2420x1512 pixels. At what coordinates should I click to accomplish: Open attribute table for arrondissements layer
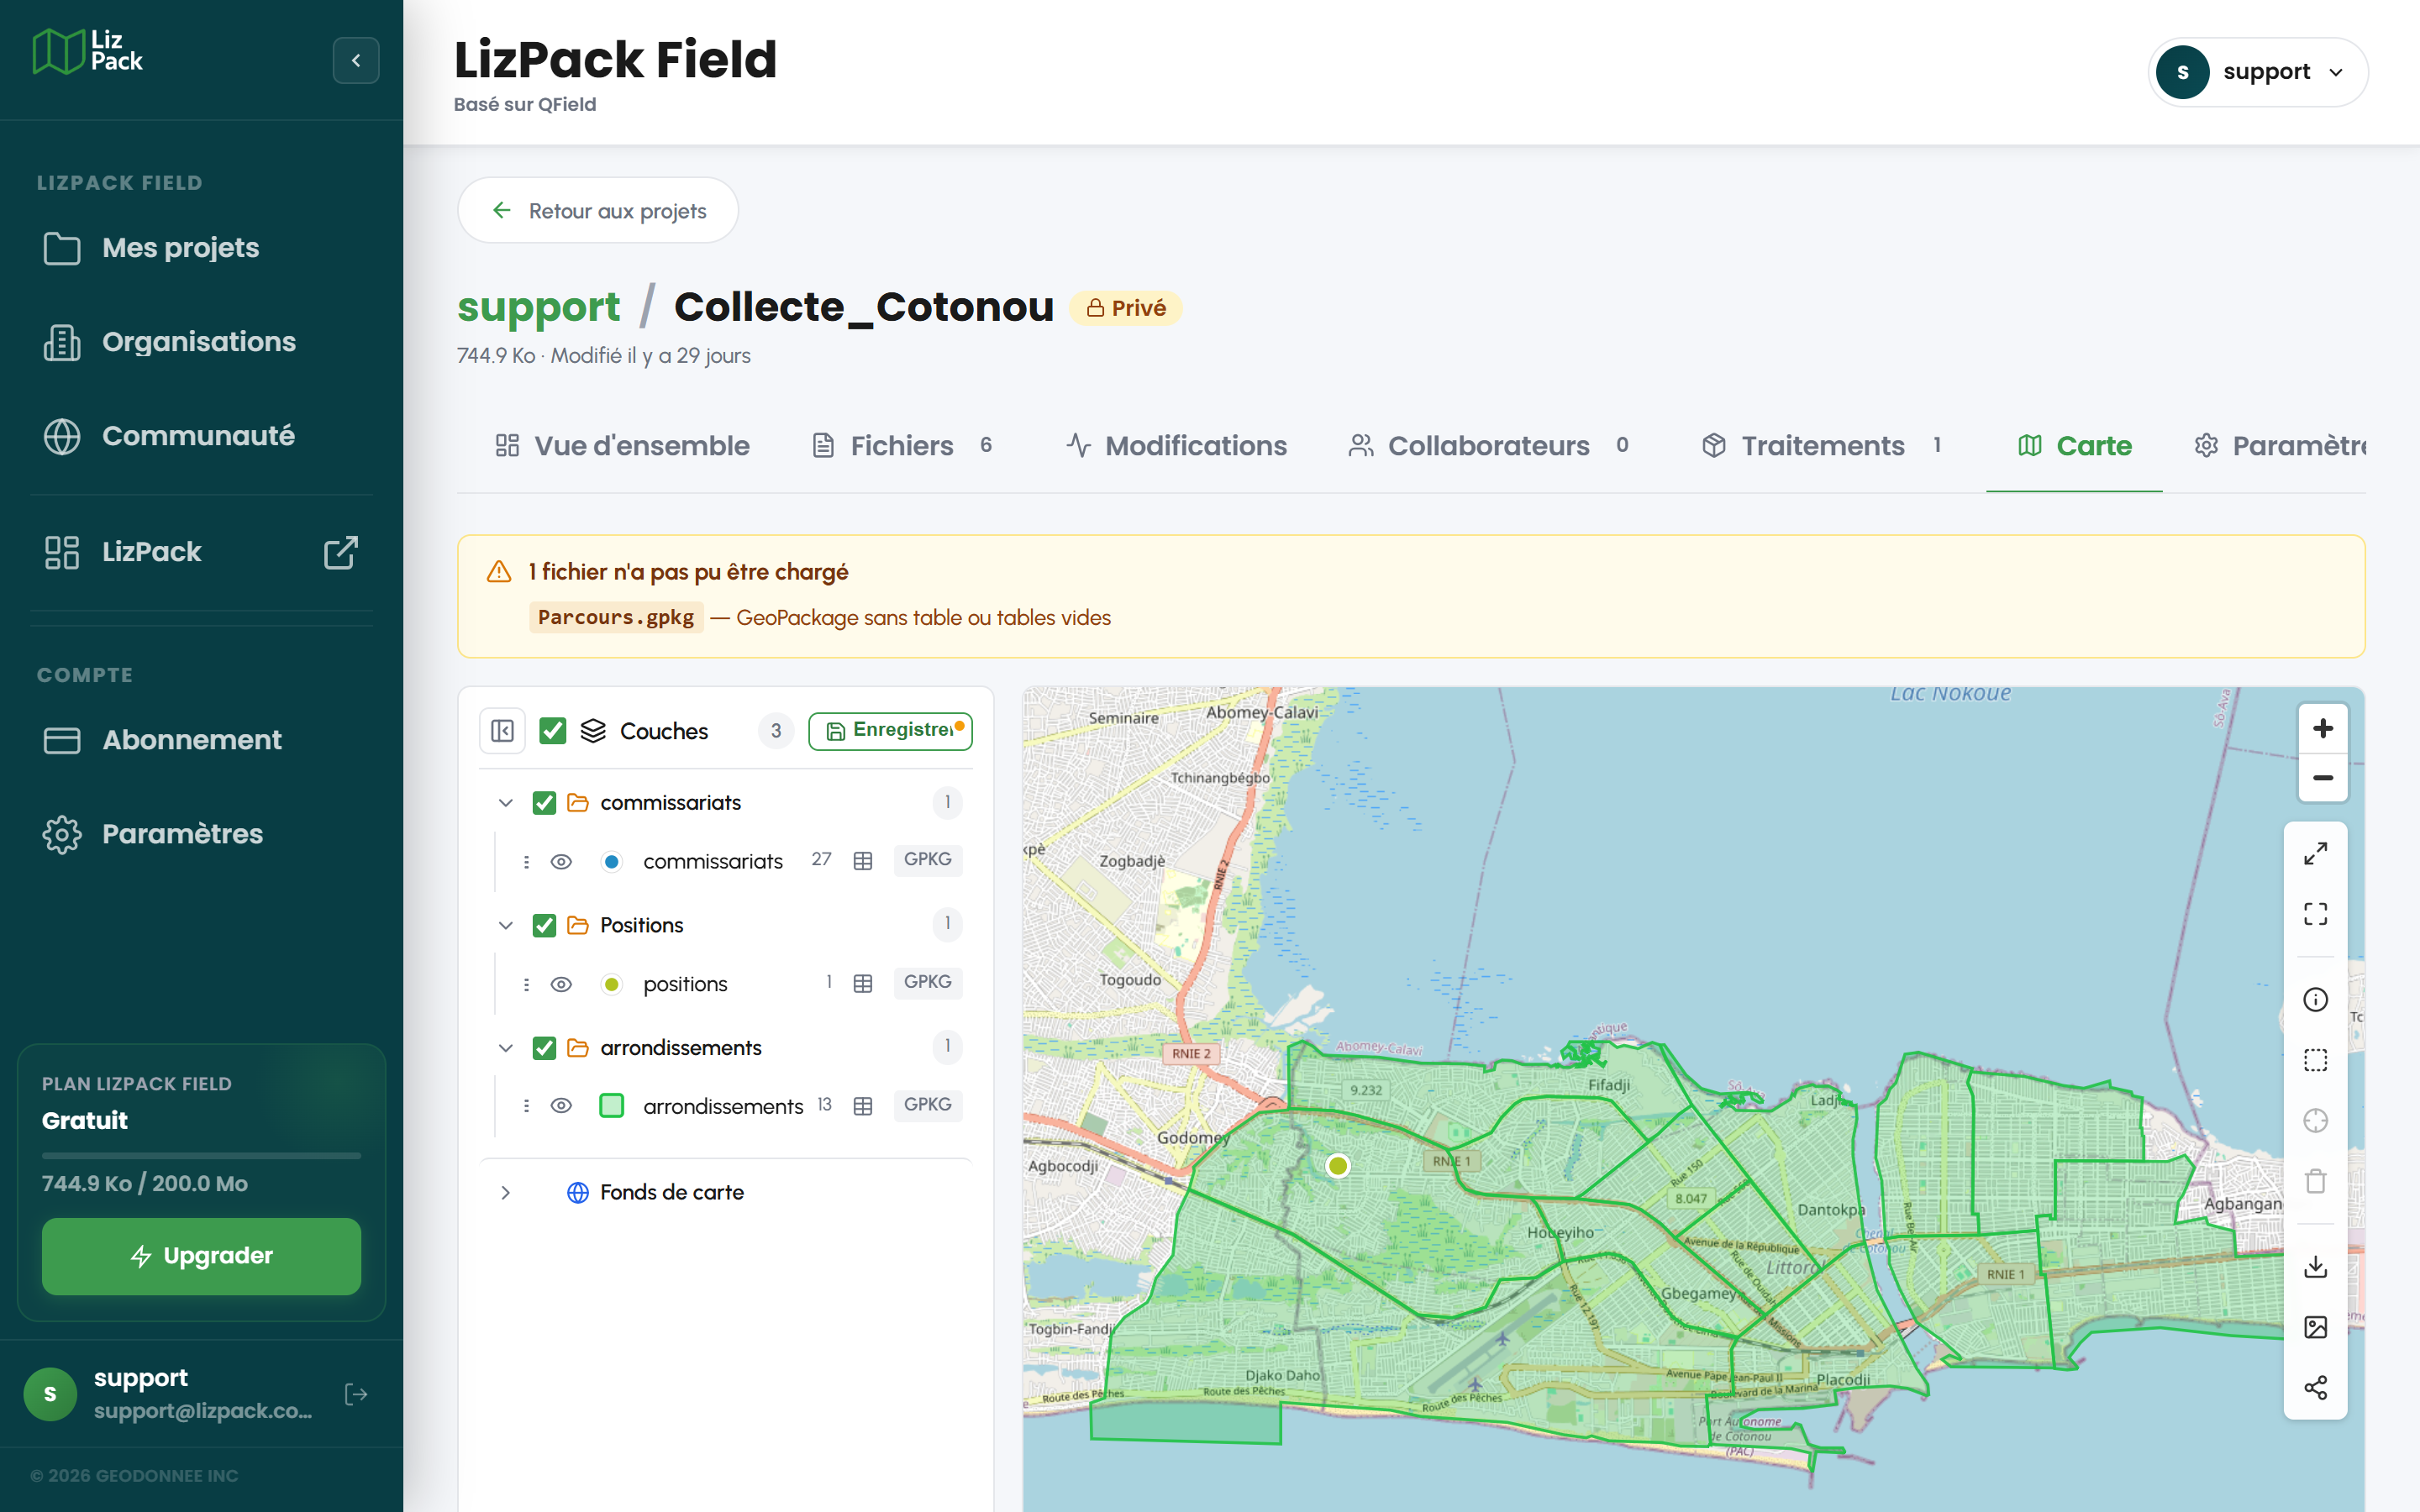[863, 1106]
